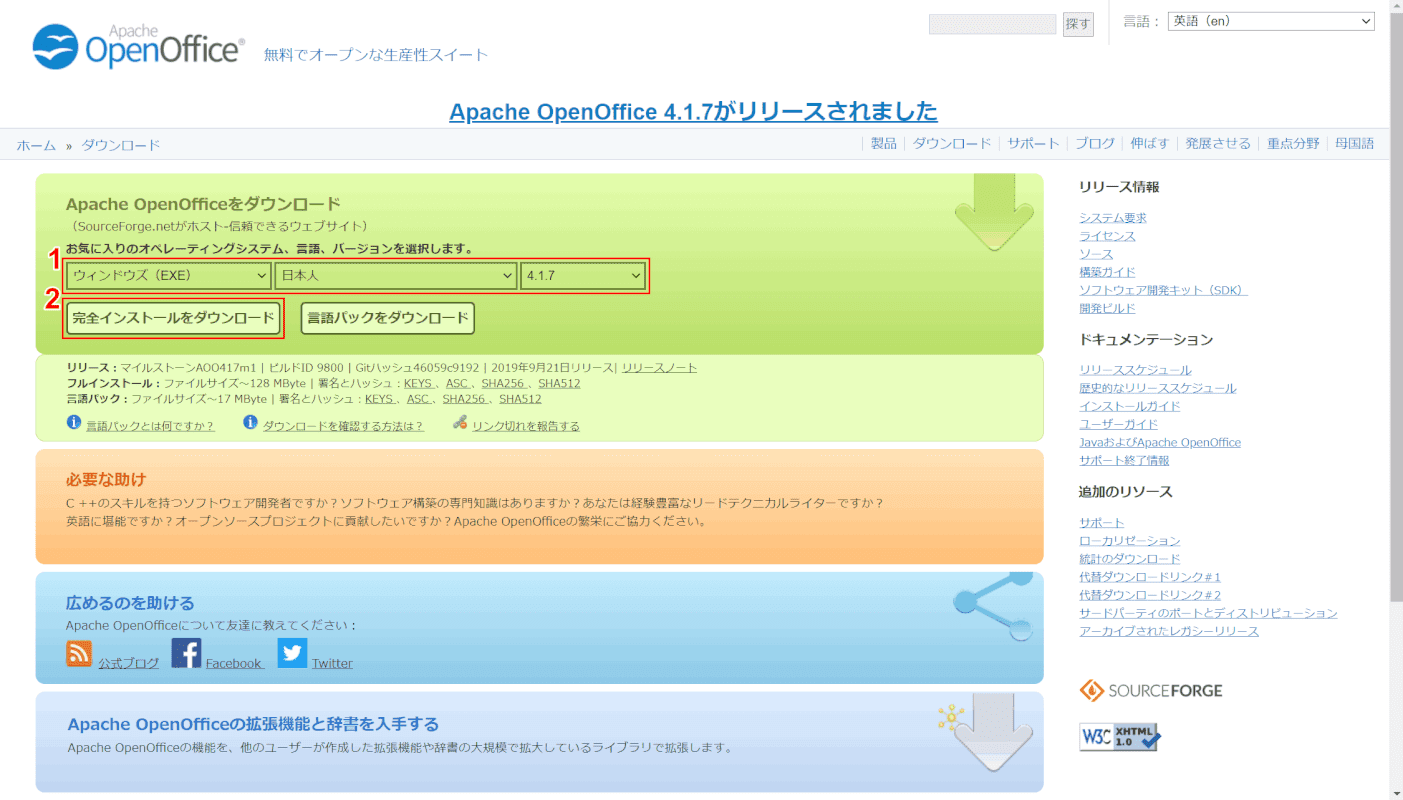This screenshot has width=1403, height=800.
Task: Open the Apache OpenOffice 4.1.7 release headline
Action: [693, 111]
